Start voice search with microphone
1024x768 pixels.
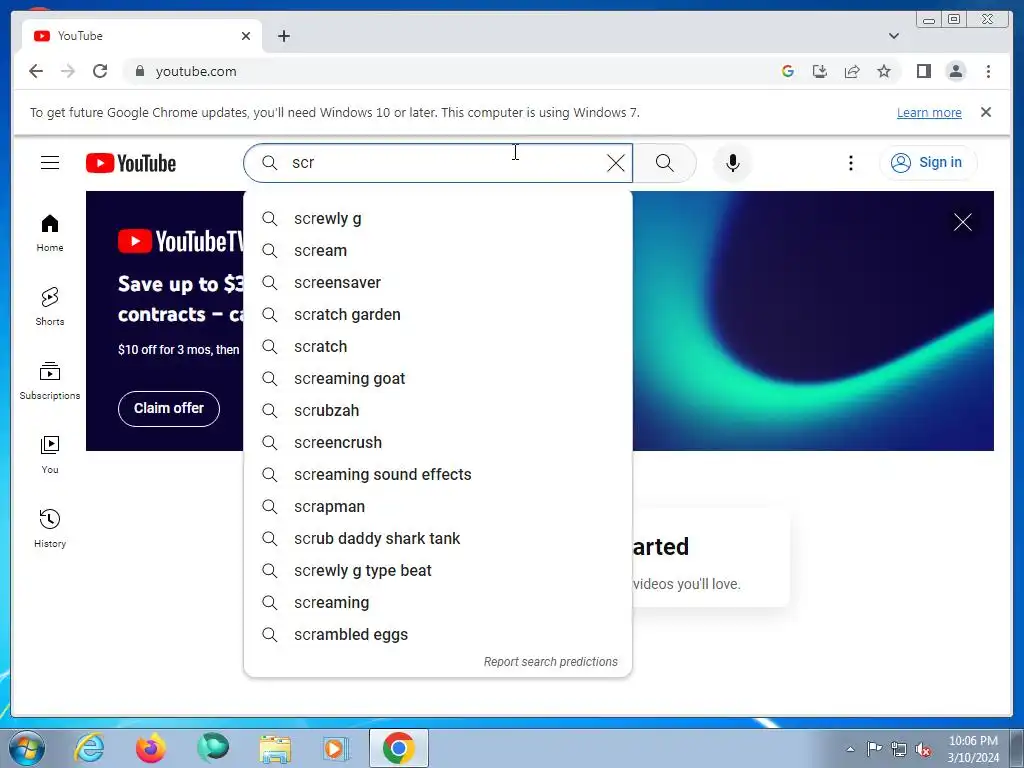[x=733, y=163]
